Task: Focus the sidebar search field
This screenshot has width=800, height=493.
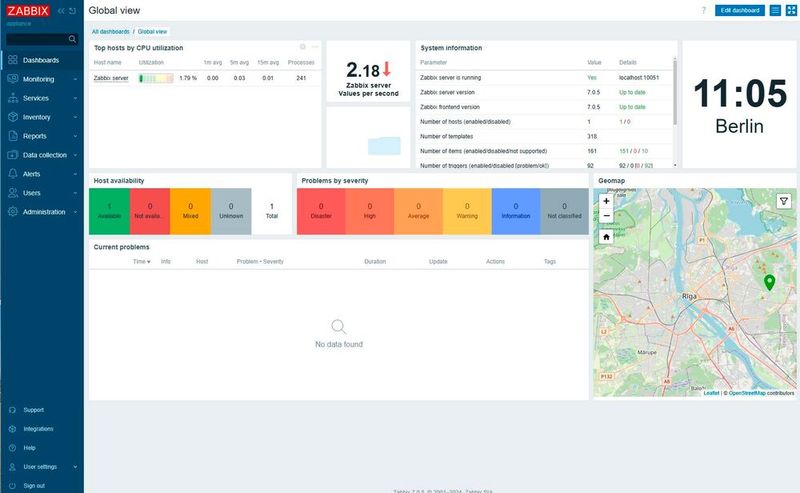Action: tap(37, 39)
